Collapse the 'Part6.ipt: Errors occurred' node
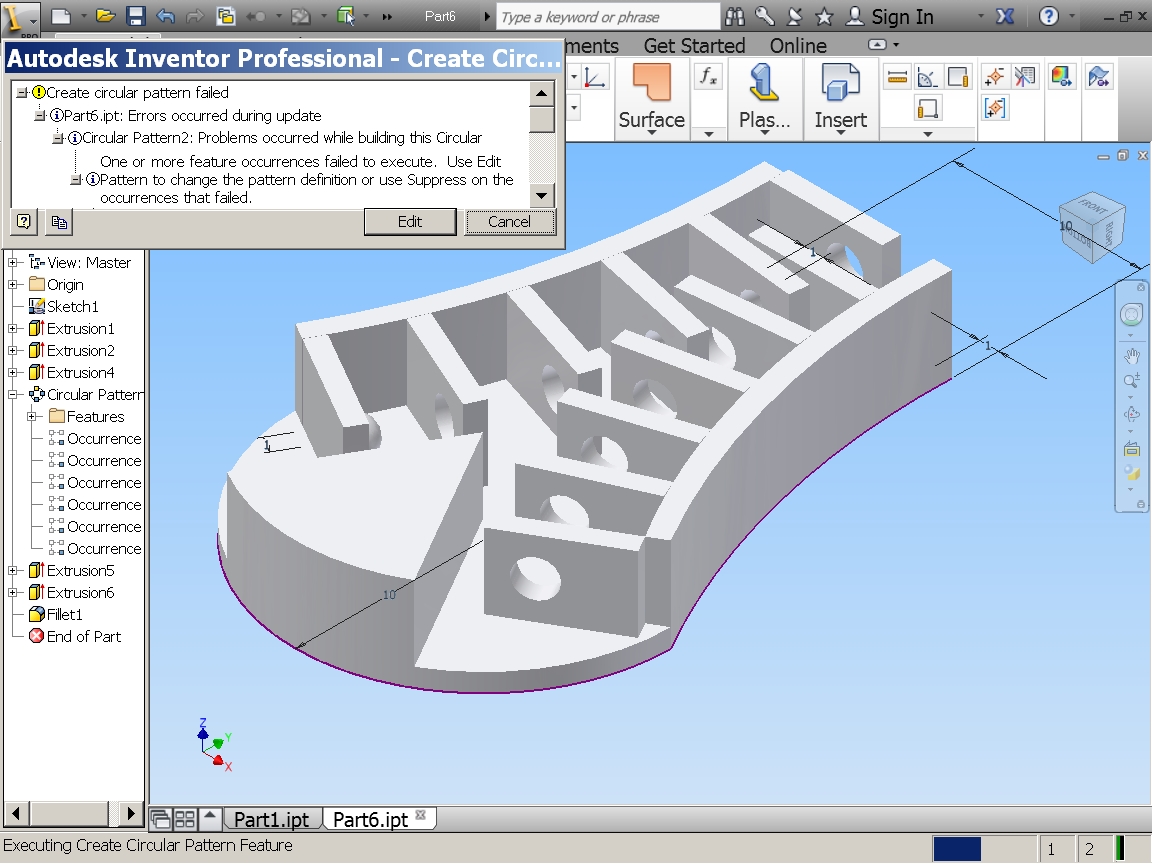 pyautogui.click(x=40, y=115)
